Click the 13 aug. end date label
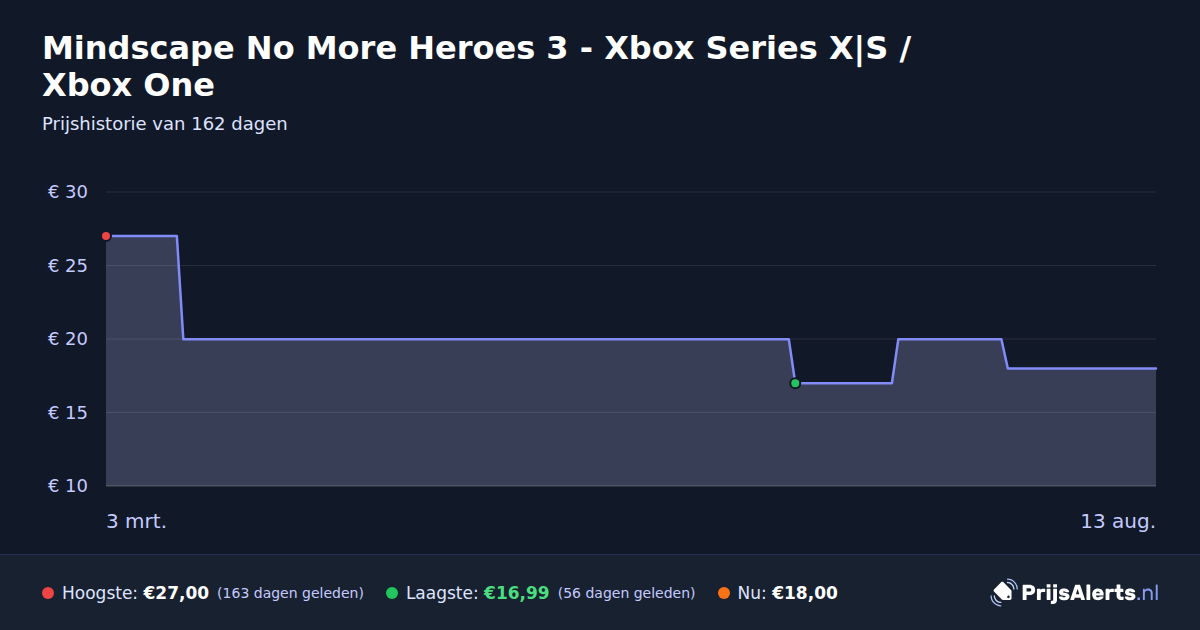The width and height of the screenshot is (1200, 630). pyautogui.click(x=1118, y=522)
